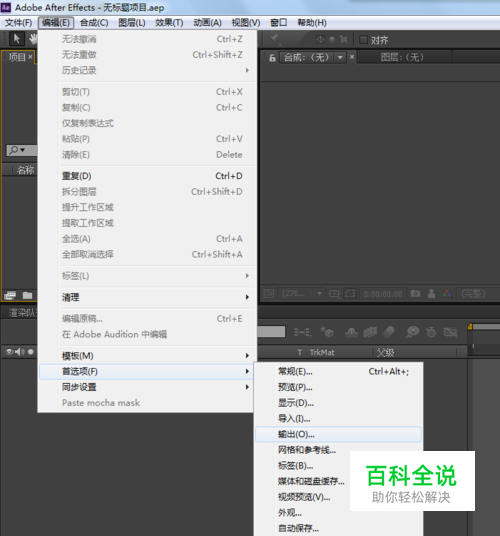The height and width of the screenshot is (536, 500).
Task: Click the 0:00:00:00 current time field
Action: point(383,294)
